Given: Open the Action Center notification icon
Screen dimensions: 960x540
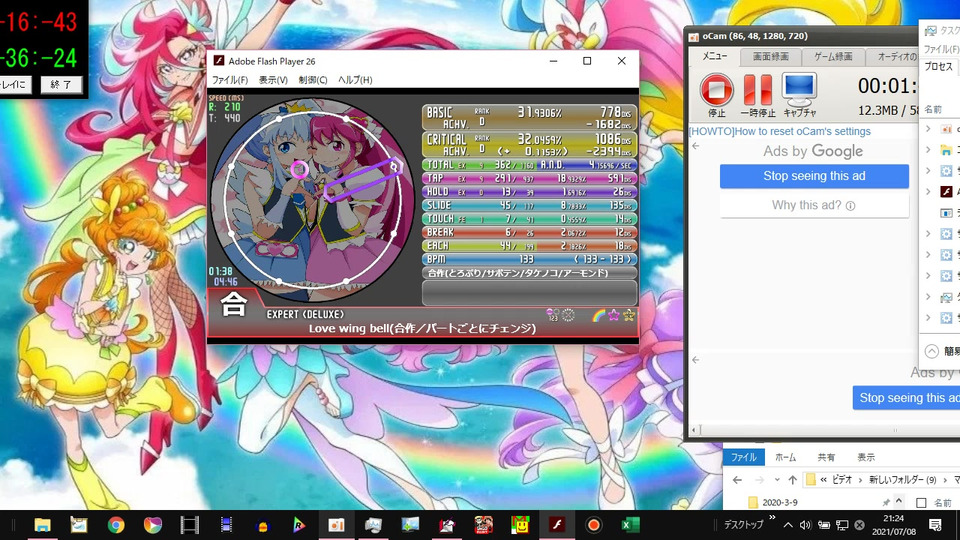Looking at the screenshot, I should pyautogui.click(x=935, y=525).
